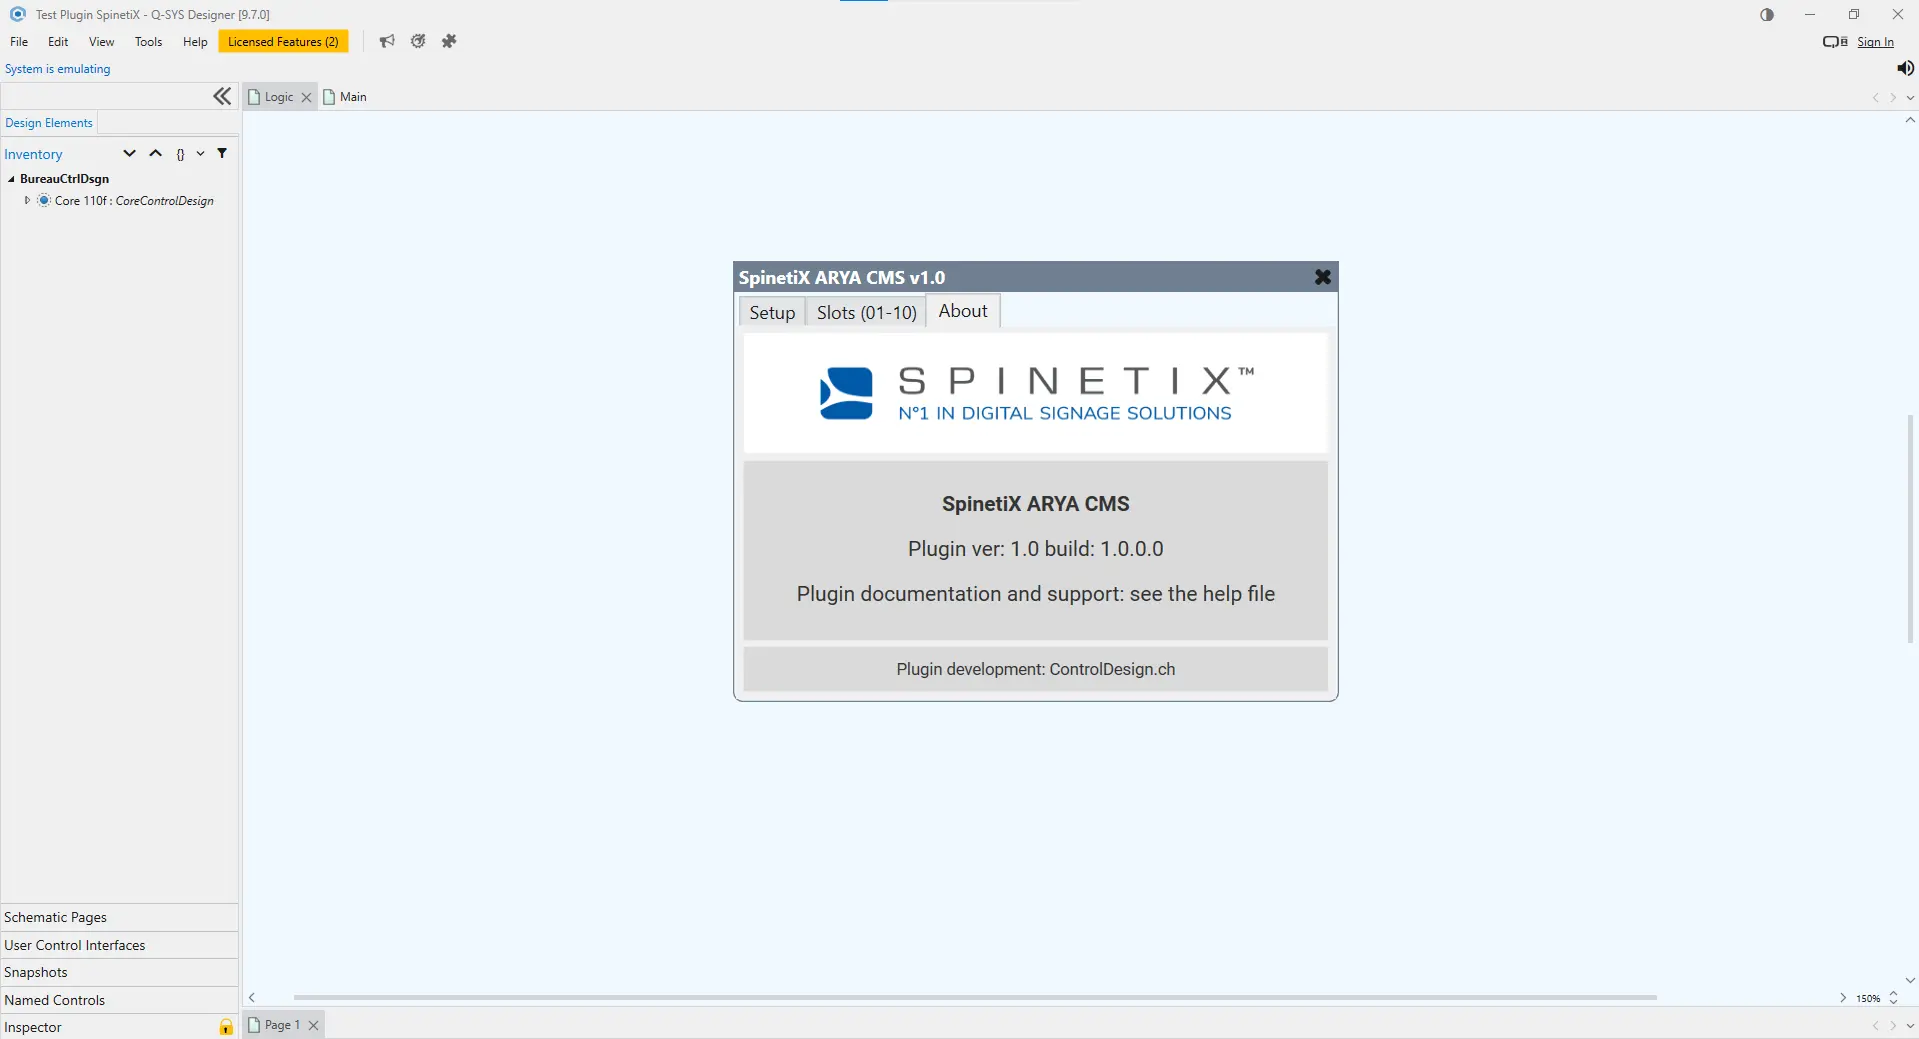Expand all inventory items with down chevron
Screen dimensions: 1919x1039
(129, 153)
